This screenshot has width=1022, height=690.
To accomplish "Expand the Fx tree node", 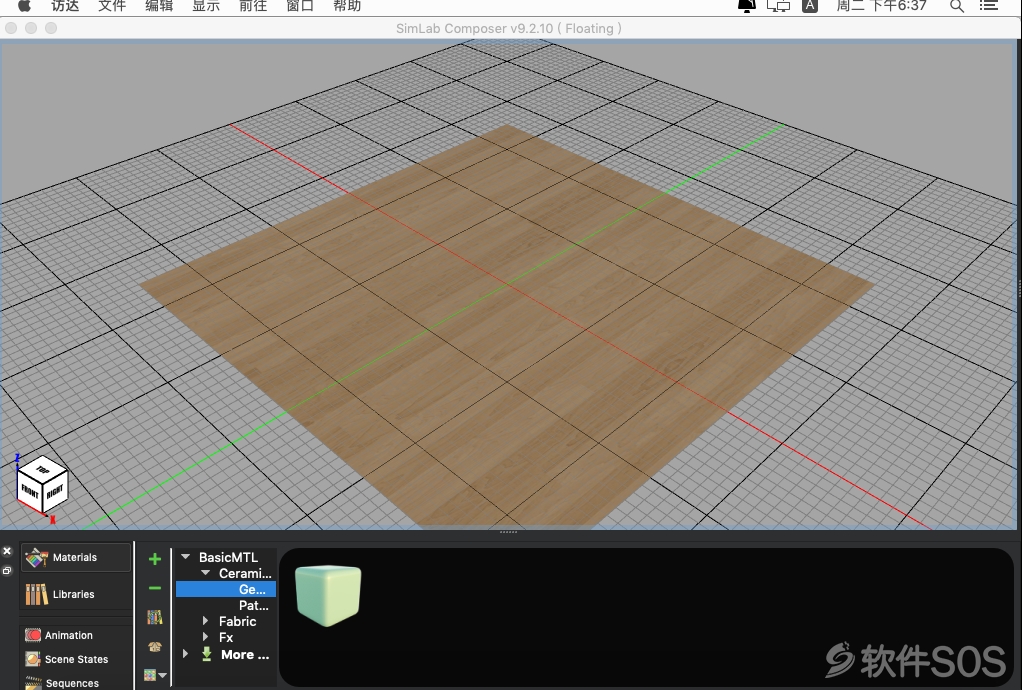I will pyautogui.click(x=205, y=637).
